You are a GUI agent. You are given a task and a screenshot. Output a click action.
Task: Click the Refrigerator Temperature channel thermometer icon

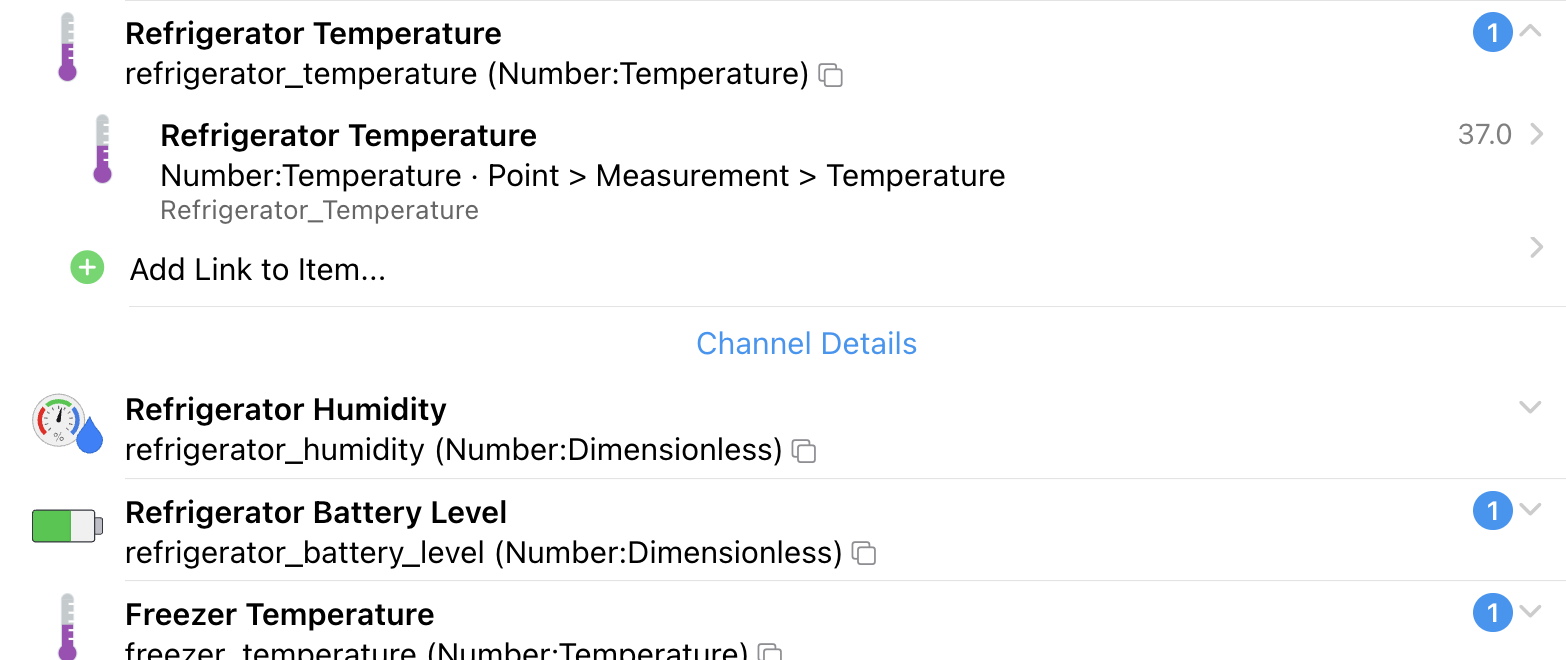click(x=67, y=47)
